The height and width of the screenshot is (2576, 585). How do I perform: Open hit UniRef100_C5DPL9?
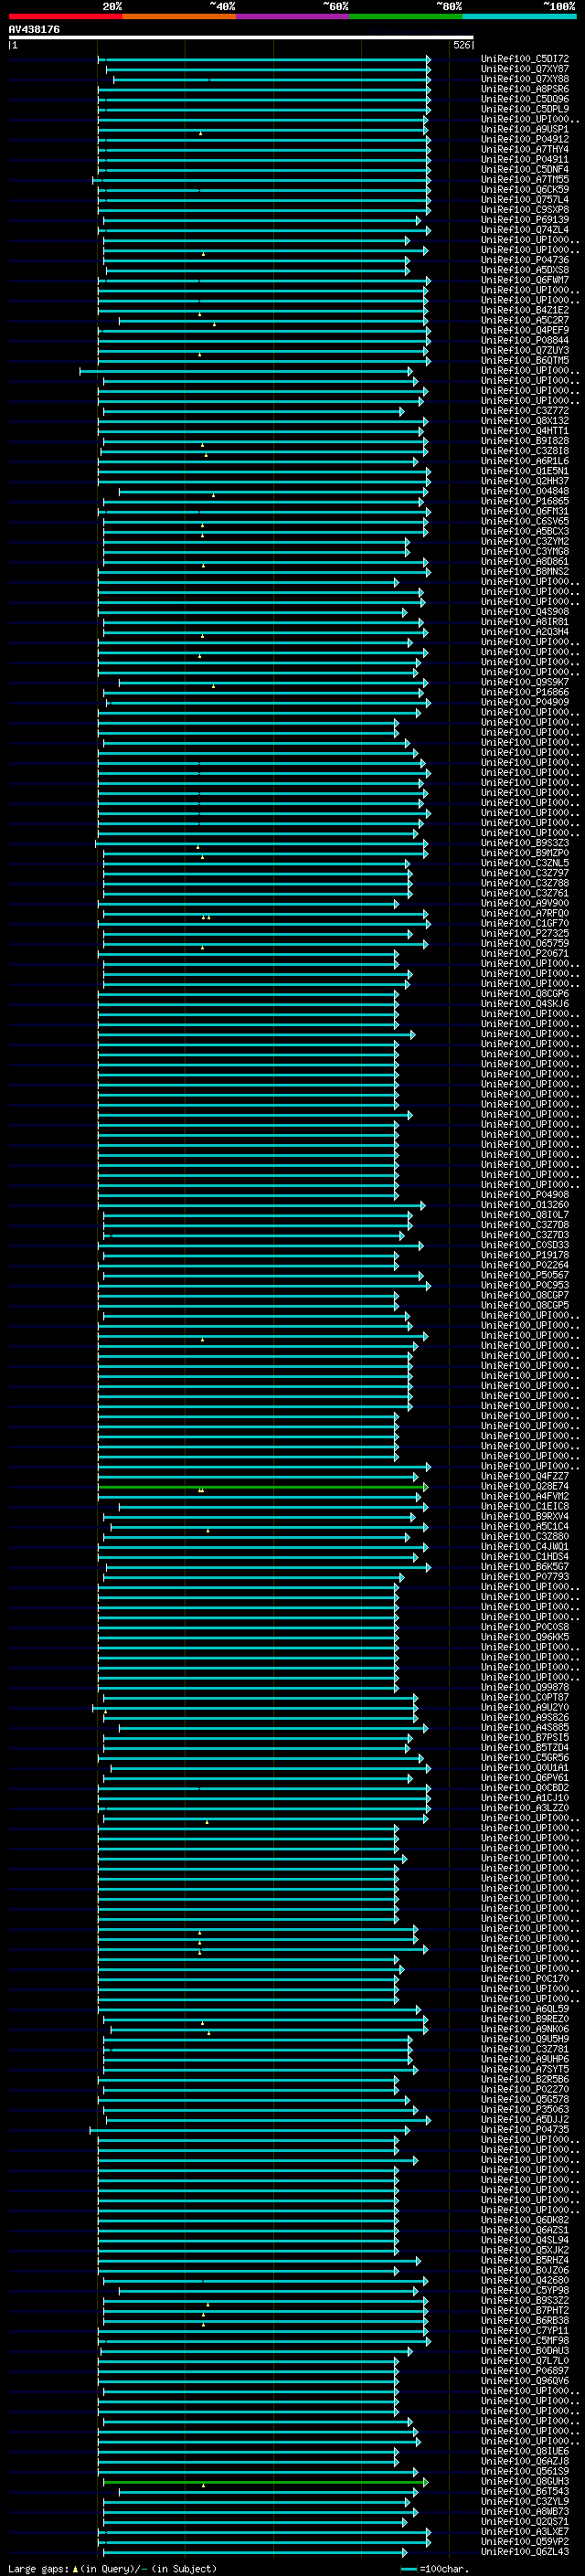pyautogui.click(x=525, y=109)
